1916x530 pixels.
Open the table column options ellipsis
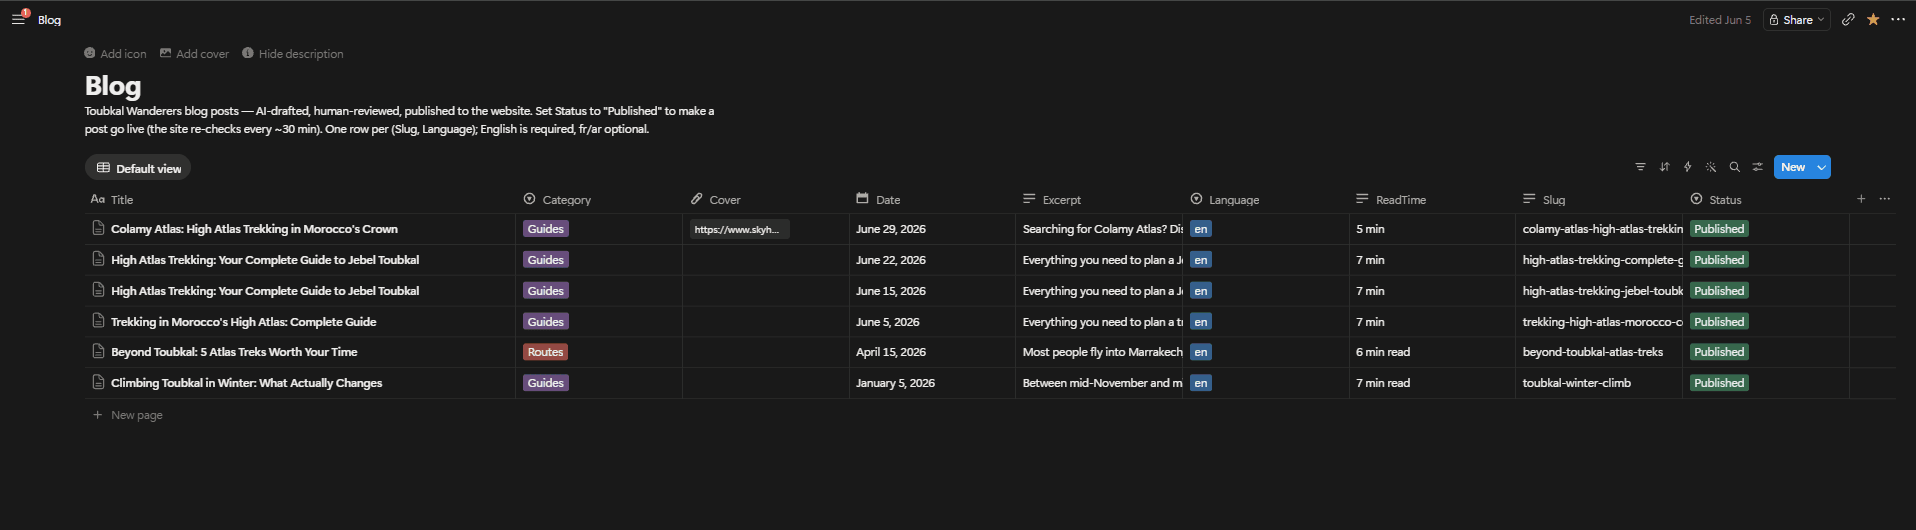pos(1885,199)
